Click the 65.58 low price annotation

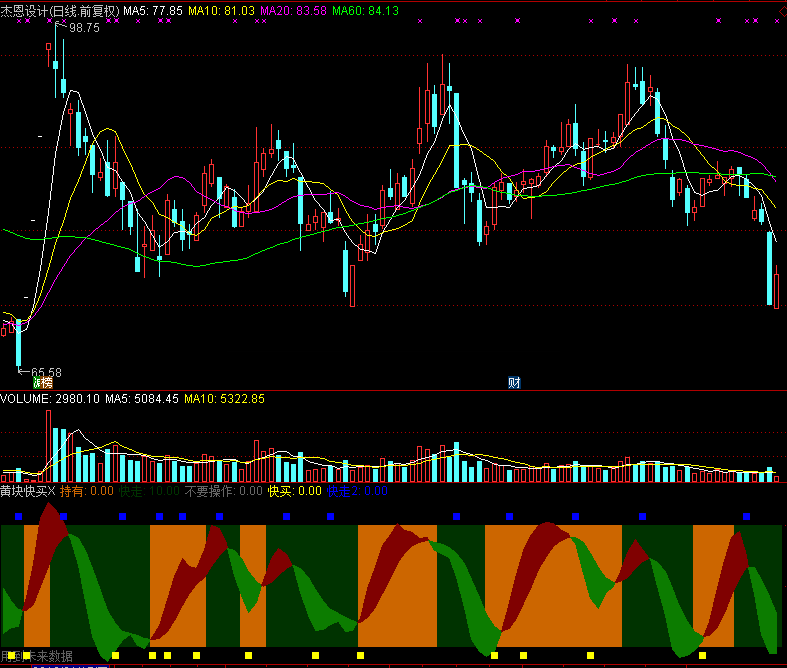(46, 372)
